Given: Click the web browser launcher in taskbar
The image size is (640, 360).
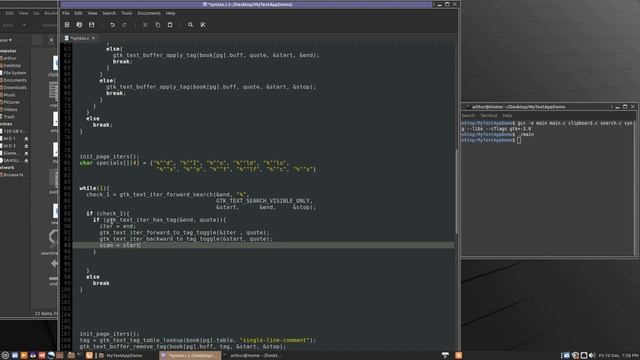Looking at the screenshot, I should [x=51, y=356].
